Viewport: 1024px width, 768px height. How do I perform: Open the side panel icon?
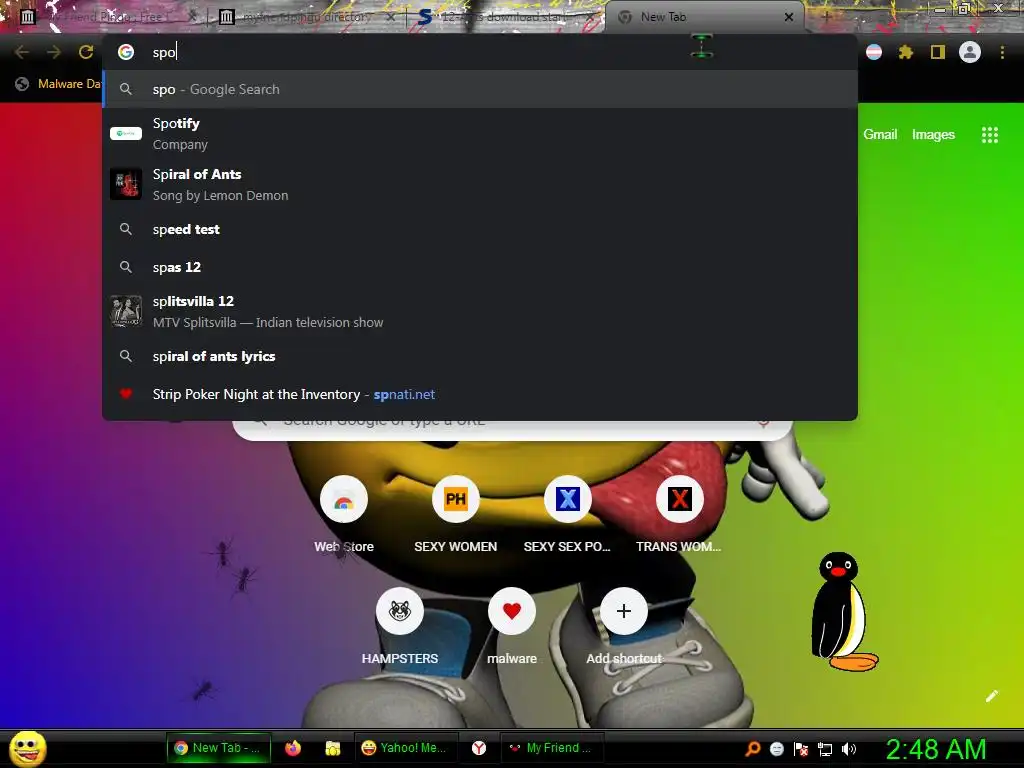938,52
